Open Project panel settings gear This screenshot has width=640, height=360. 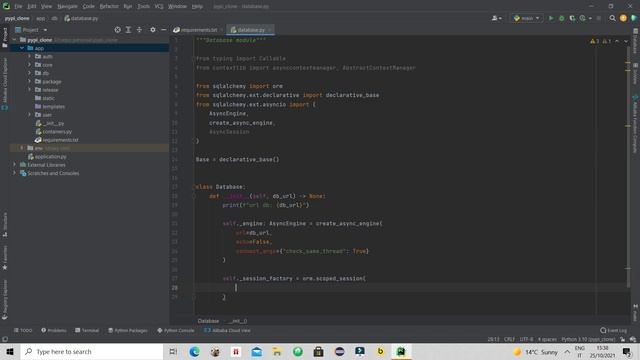click(x=153, y=30)
